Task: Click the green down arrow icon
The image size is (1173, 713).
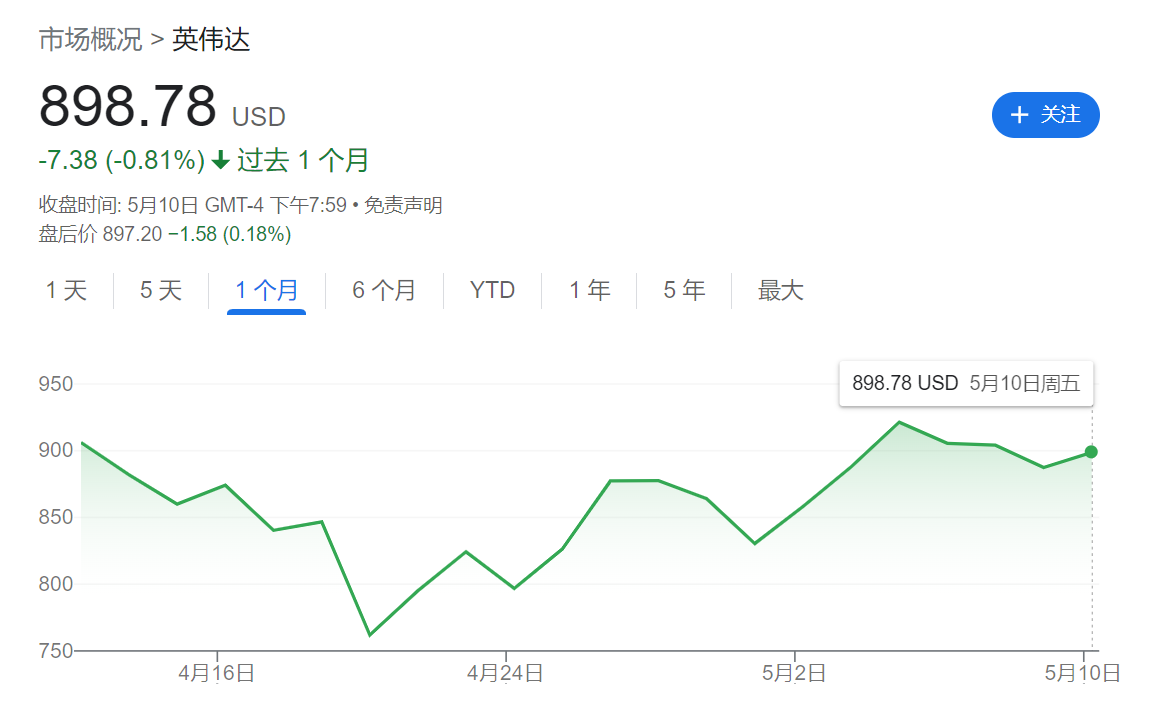Action: (x=220, y=160)
